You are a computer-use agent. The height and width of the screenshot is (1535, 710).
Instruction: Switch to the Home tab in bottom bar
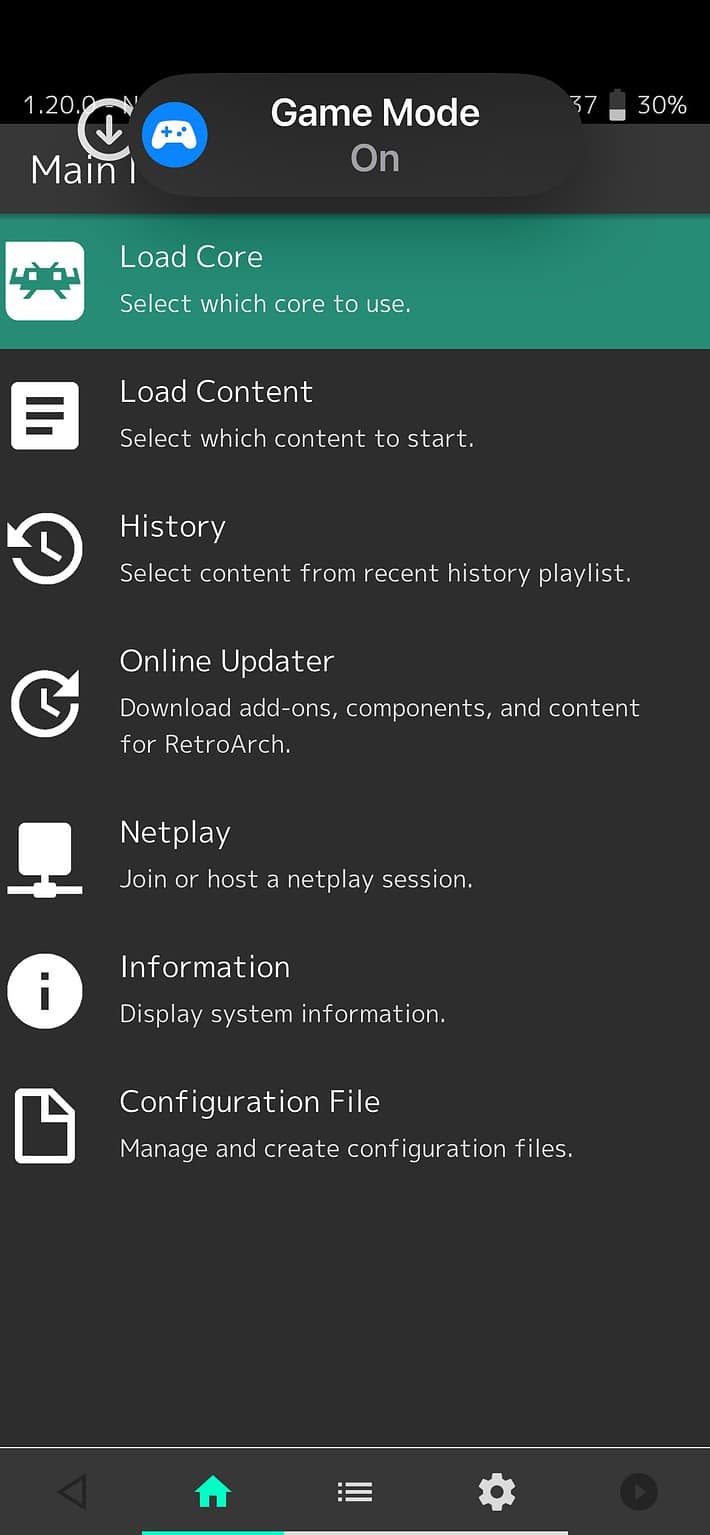click(x=213, y=1492)
